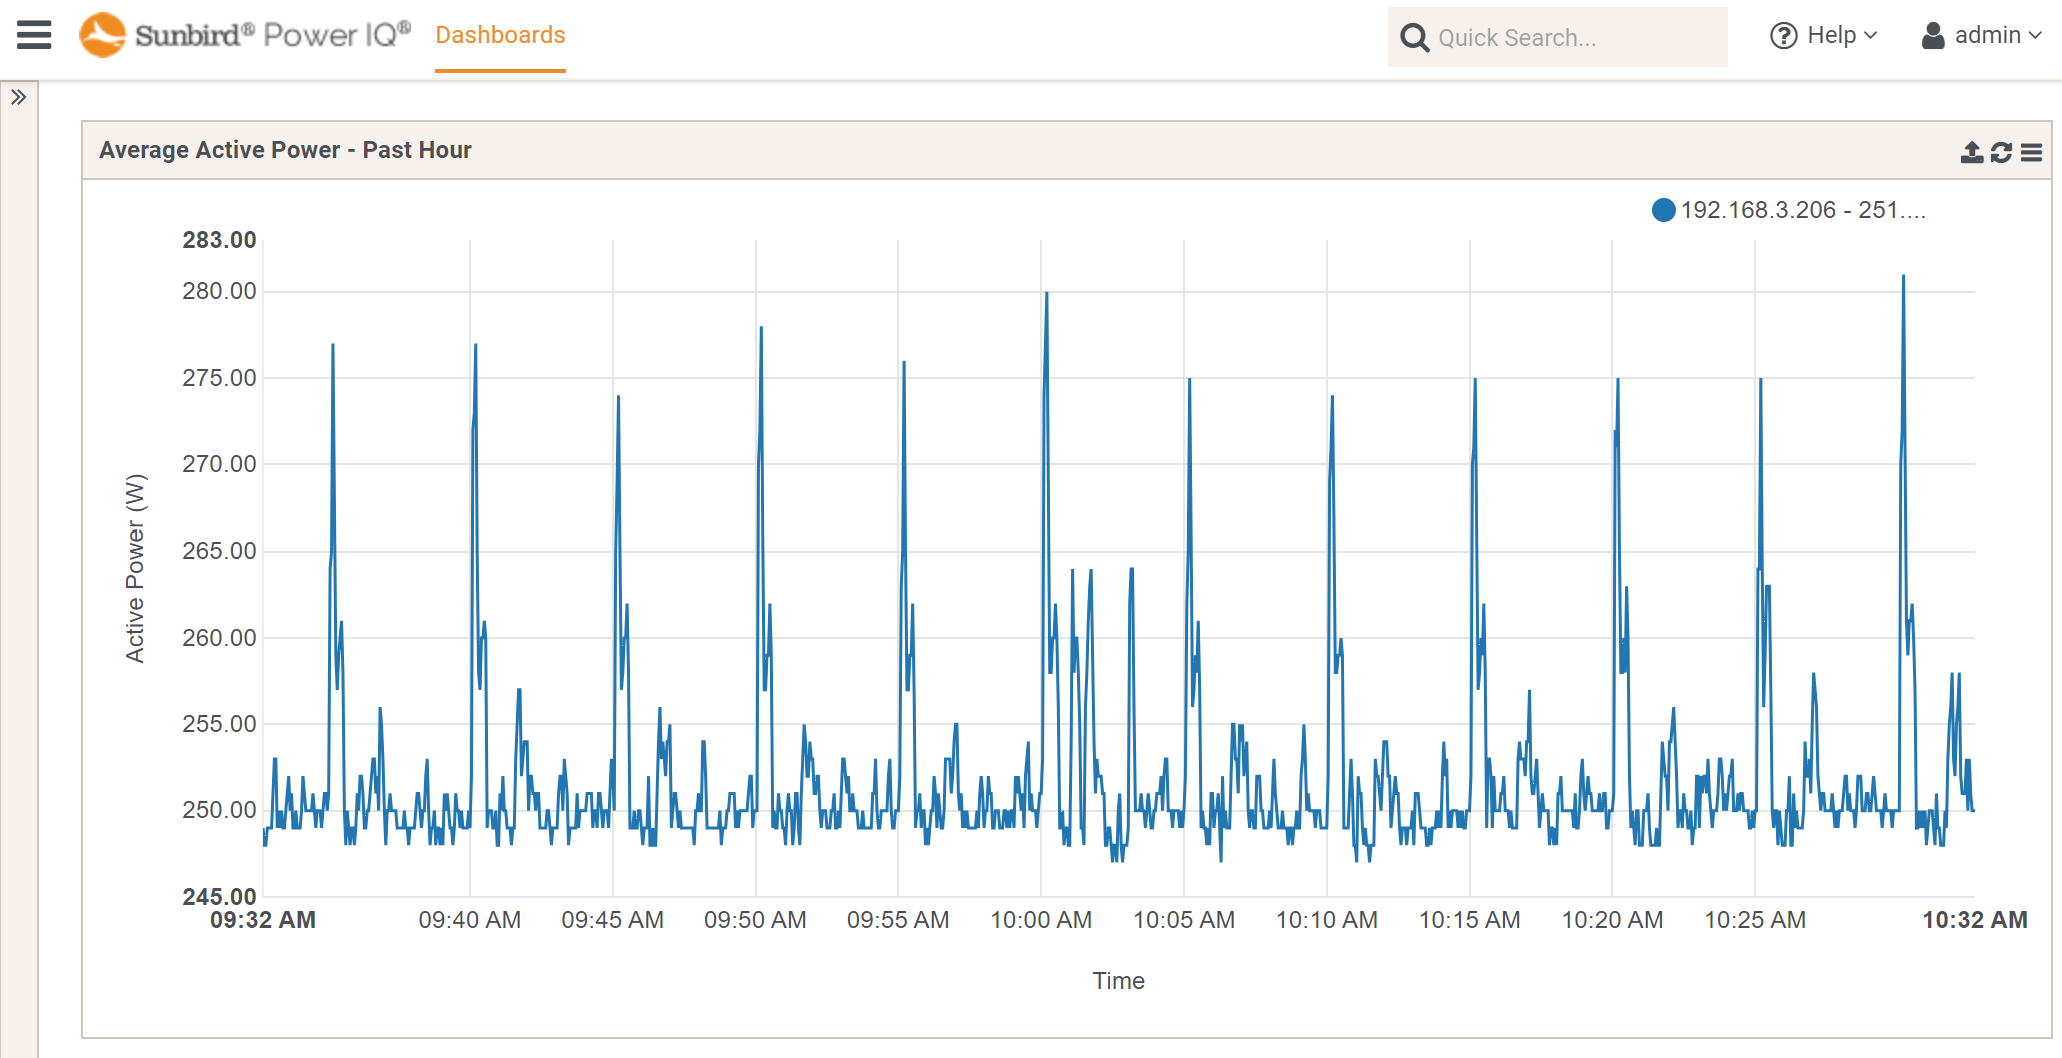The height and width of the screenshot is (1058, 2062).
Task: Select the widget title Average Active Power
Action: 285,150
